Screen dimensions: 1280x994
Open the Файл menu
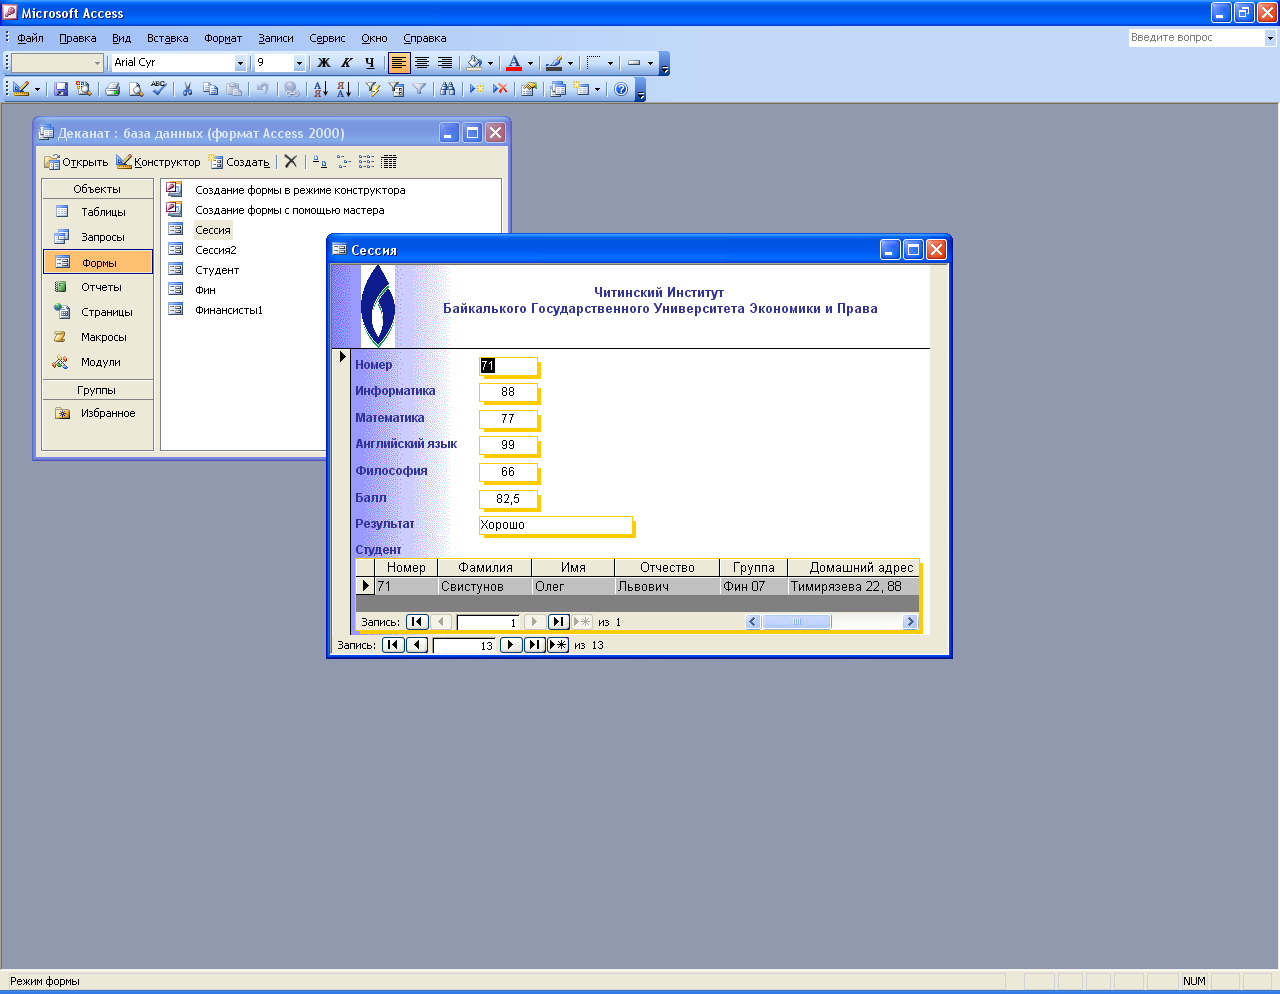30,38
